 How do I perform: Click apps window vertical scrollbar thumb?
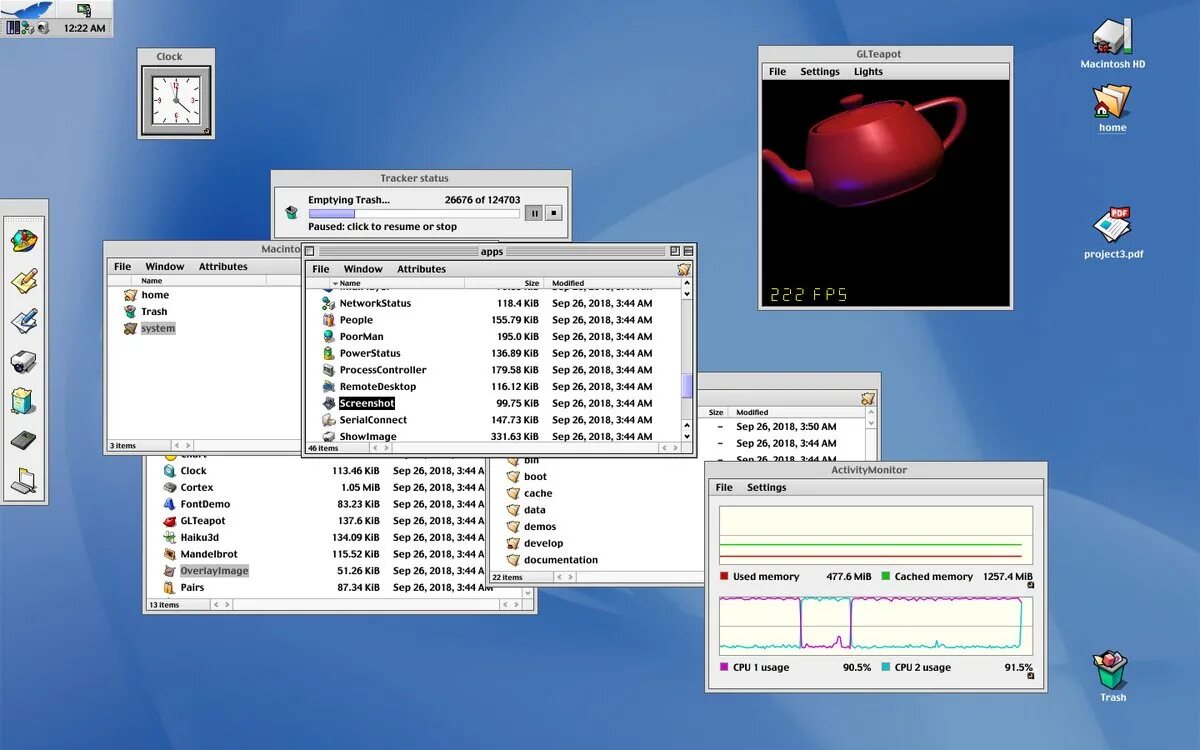coord(686,386)
